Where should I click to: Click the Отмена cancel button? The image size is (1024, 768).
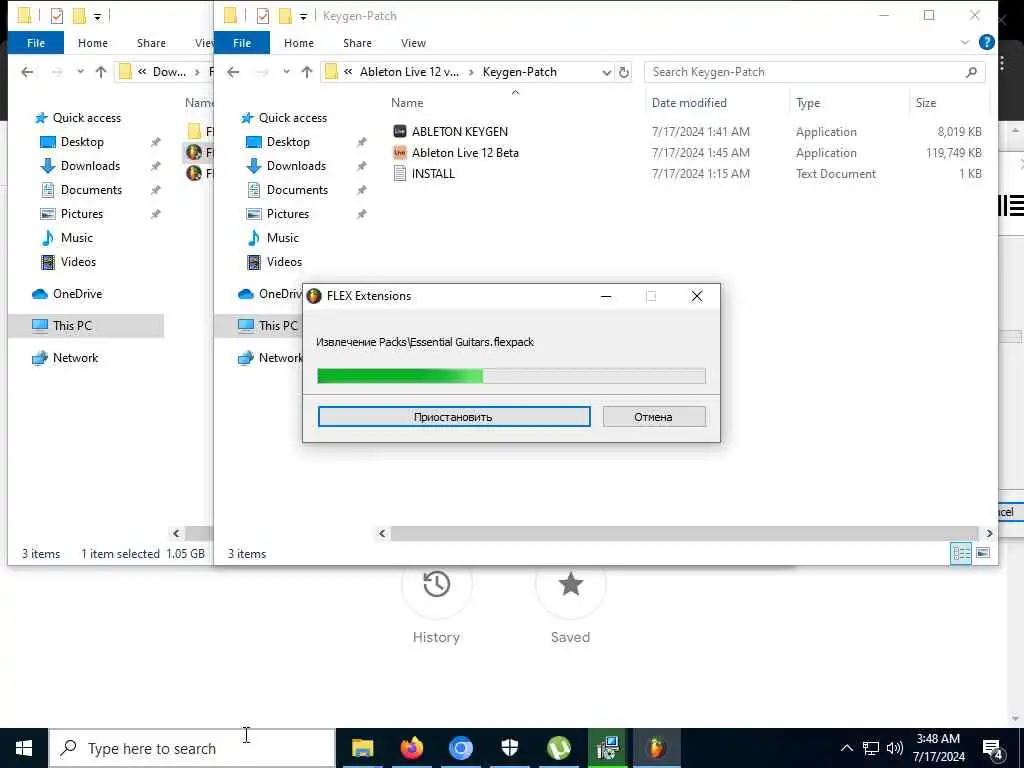[x=654, y=417]
